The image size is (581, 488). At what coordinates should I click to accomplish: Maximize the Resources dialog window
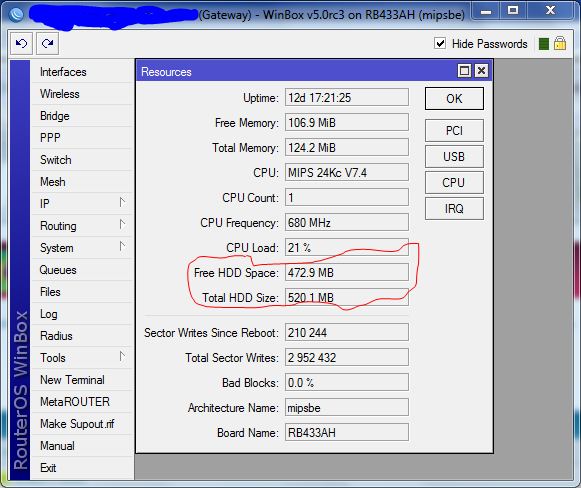(x=464, y=71)
